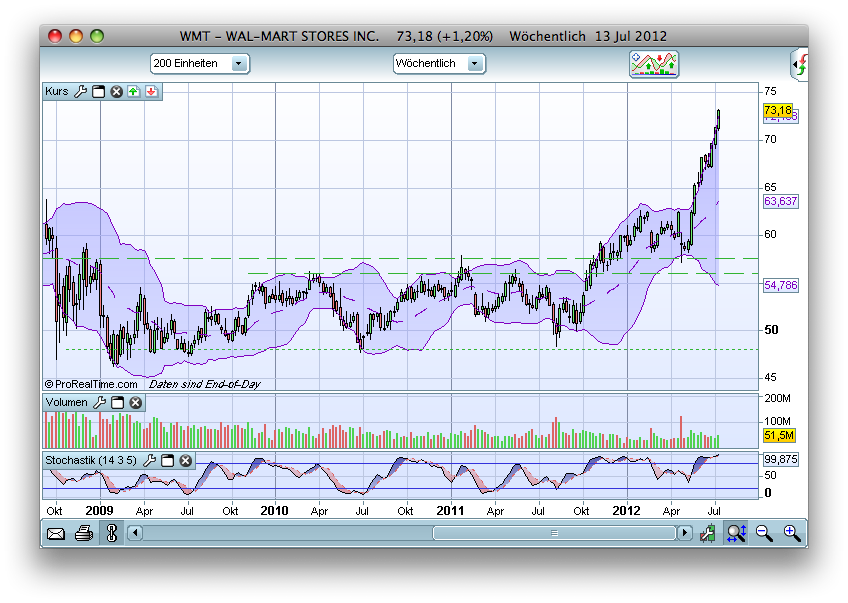The width and height of the screenshot is (848, 603).
Task: Move the Kurs panel up with green arrow
Action: point(134,91)
